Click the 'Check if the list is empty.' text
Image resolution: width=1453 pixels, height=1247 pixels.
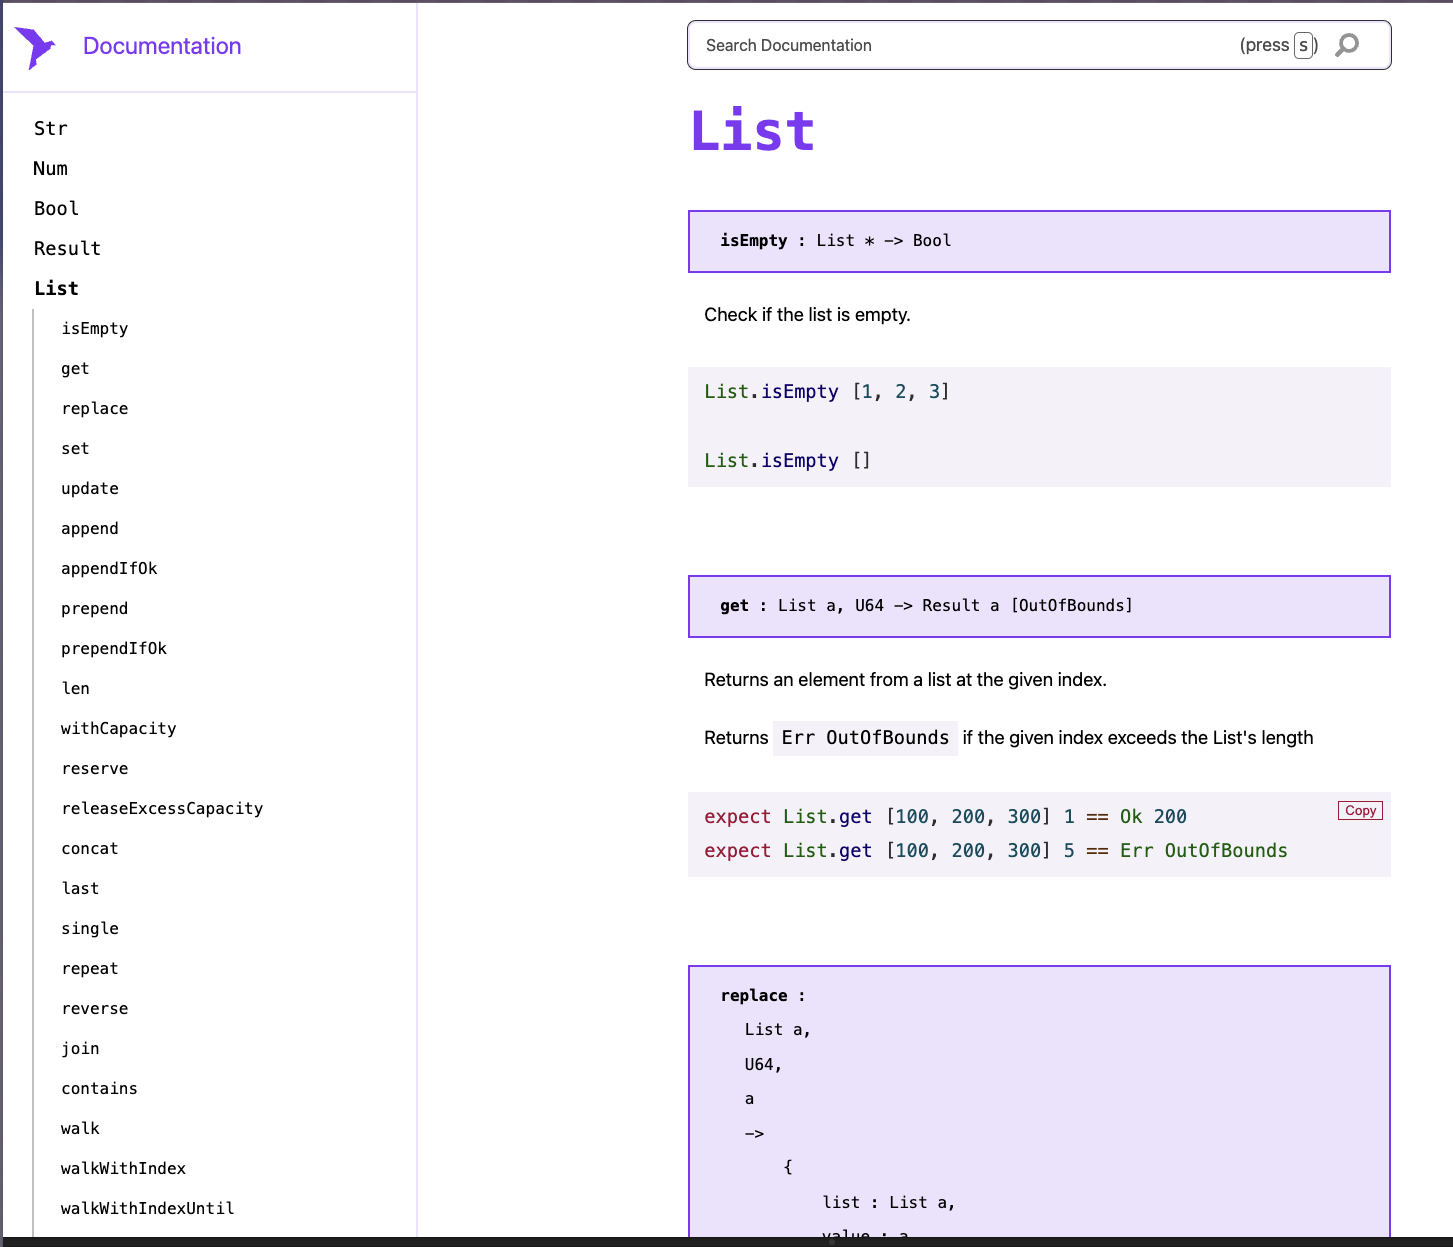click(x=807, y=314)
